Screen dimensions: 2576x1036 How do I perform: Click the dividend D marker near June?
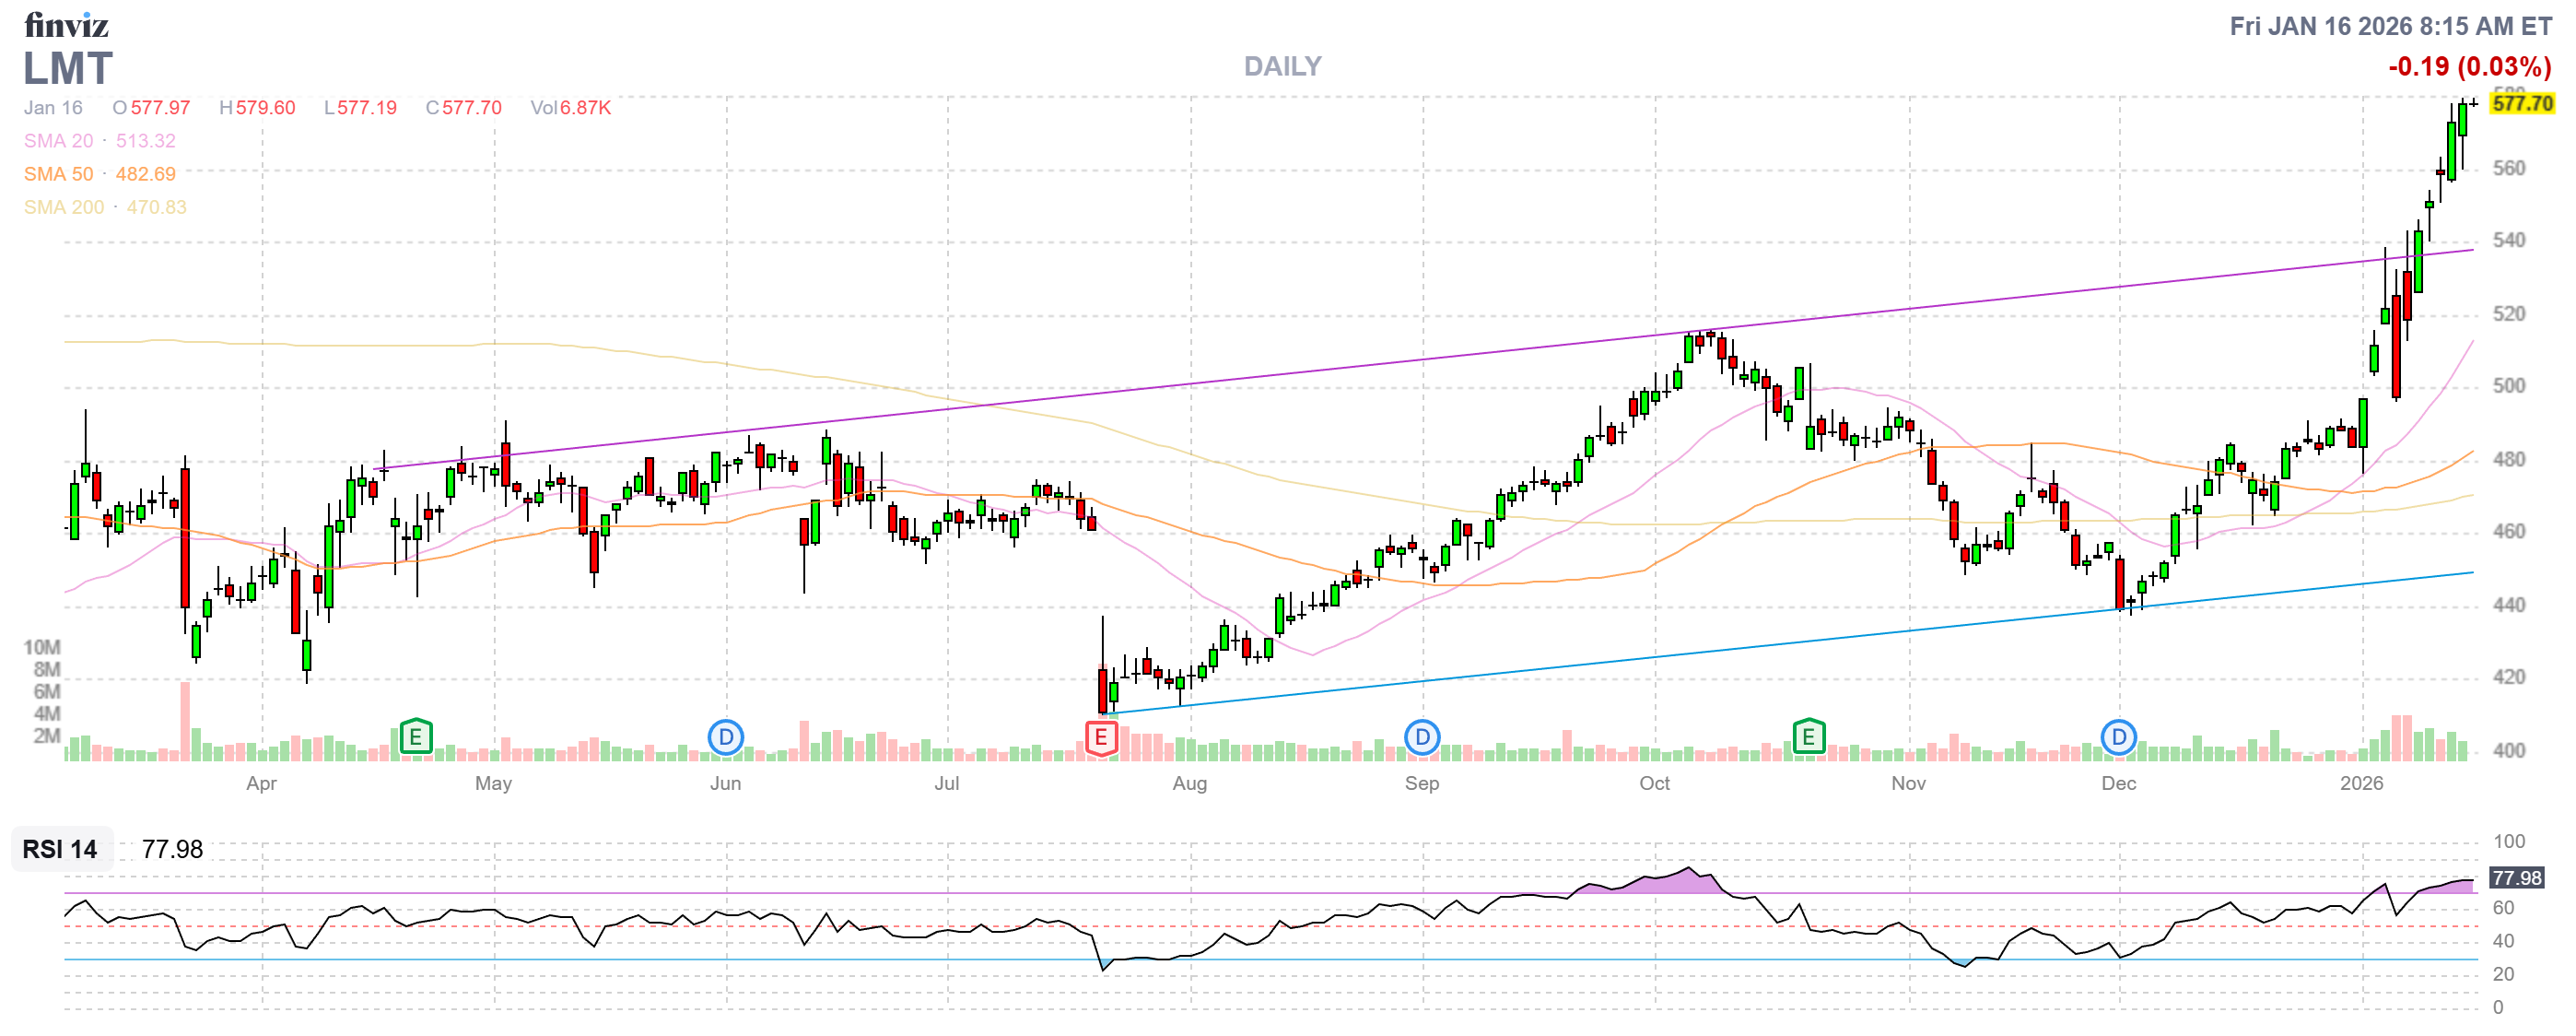click(725, 738)
